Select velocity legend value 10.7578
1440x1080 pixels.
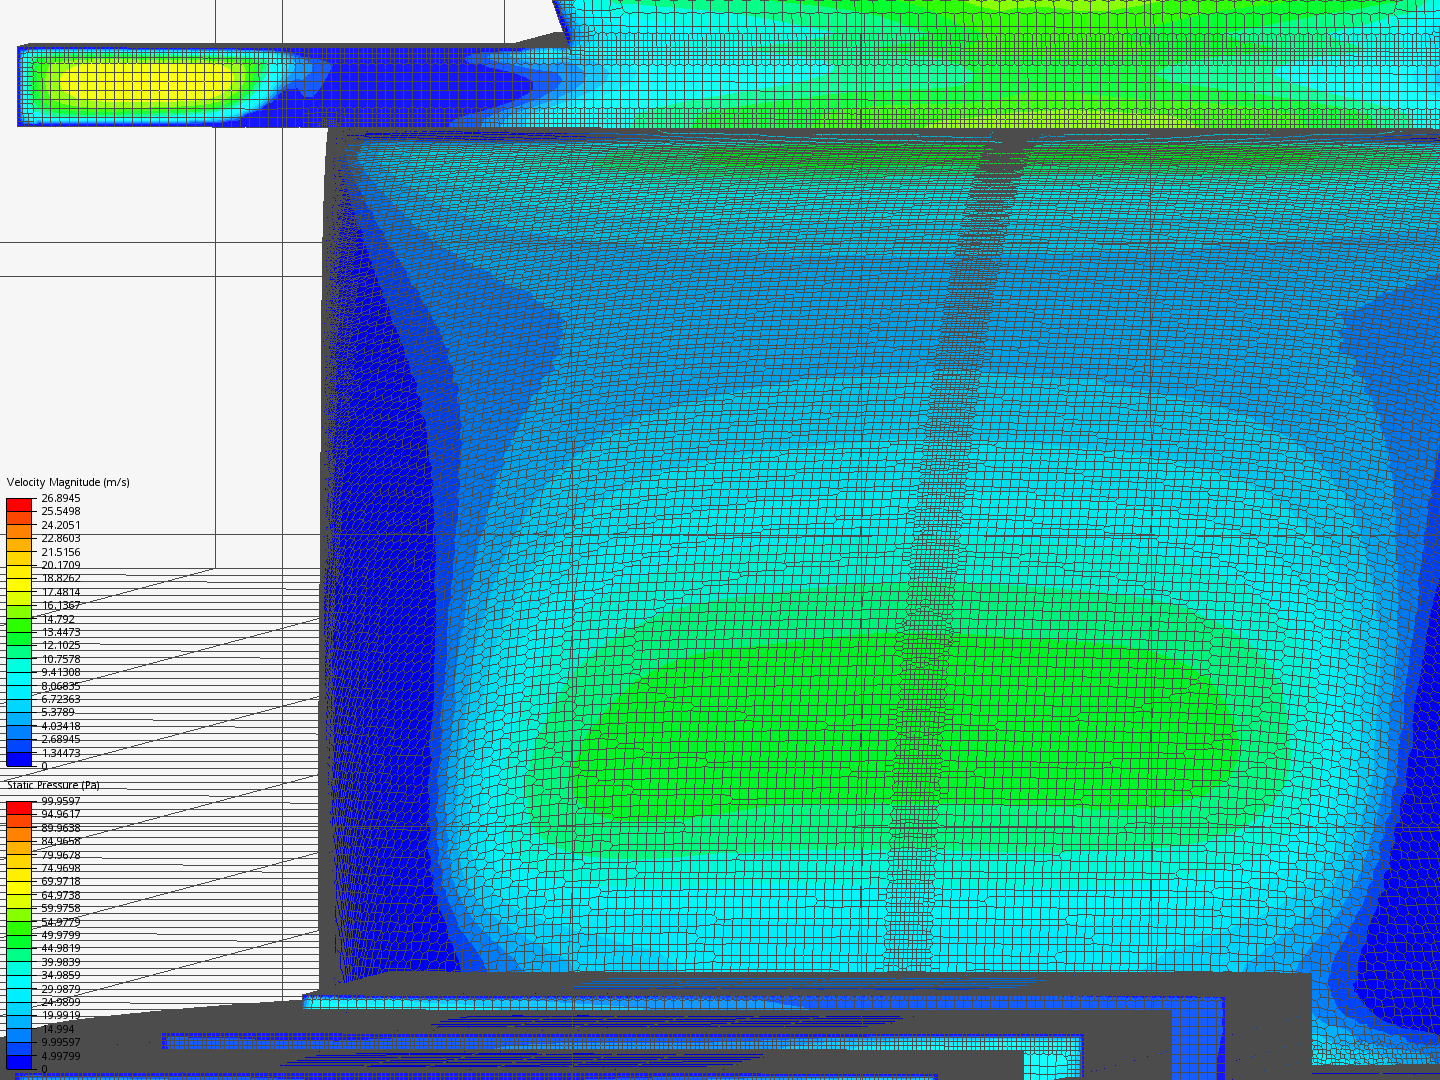[x=61, y=659]
